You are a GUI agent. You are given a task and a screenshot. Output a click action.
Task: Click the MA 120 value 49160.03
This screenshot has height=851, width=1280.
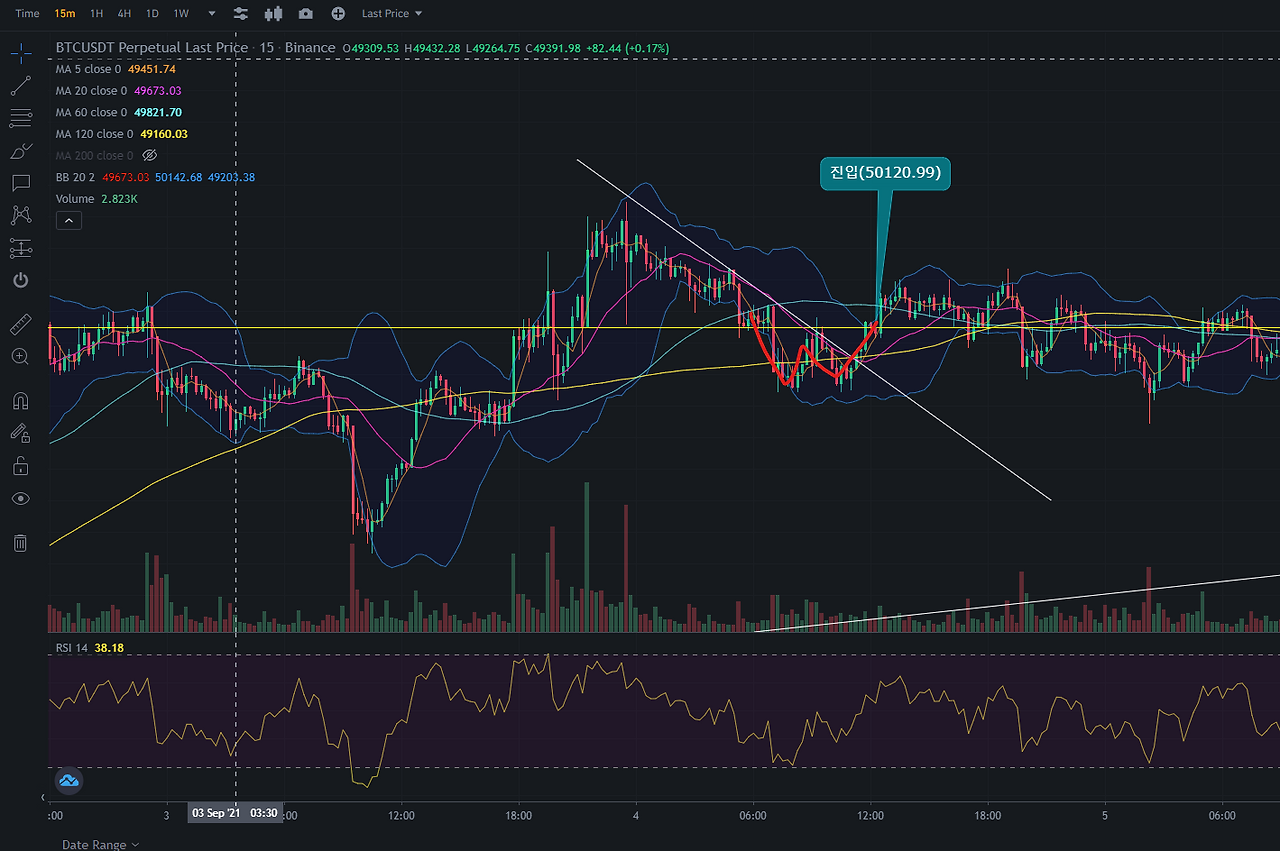click(x=164, y=134)
